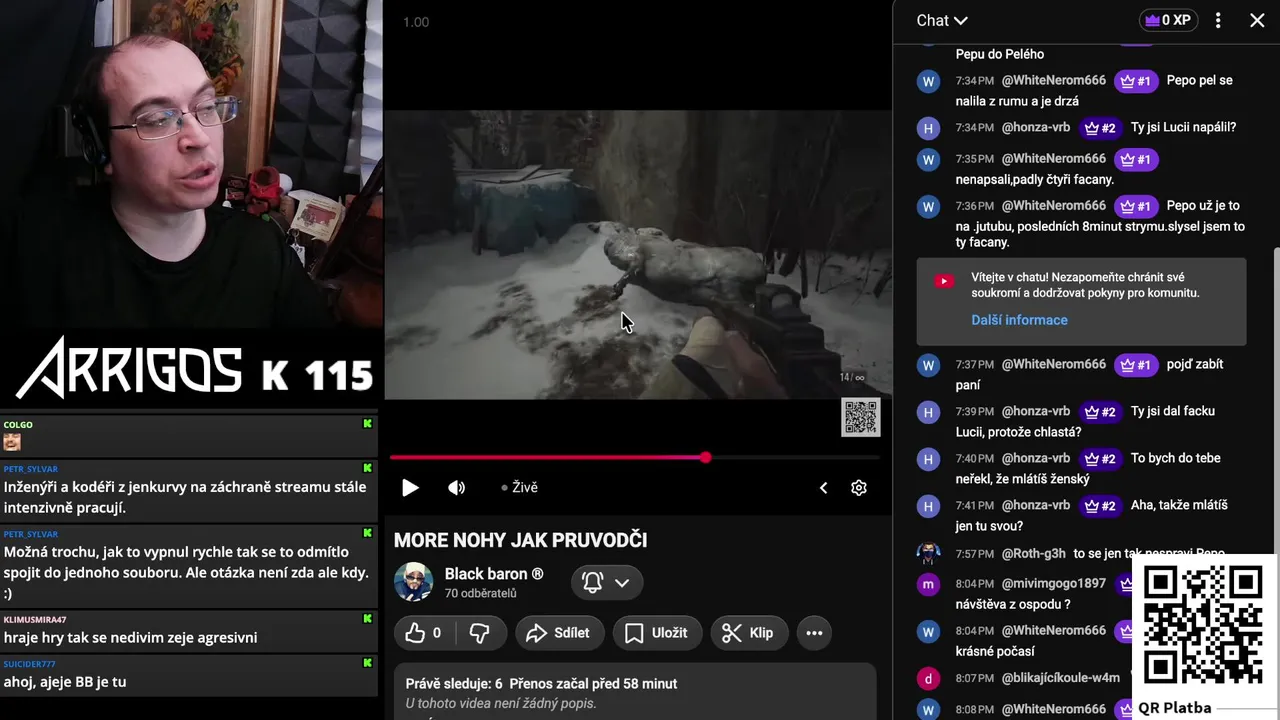Click @WhiteNerom666 username at 7:34 PM
The image size is (1280, 720).
tap(1054, 80)
